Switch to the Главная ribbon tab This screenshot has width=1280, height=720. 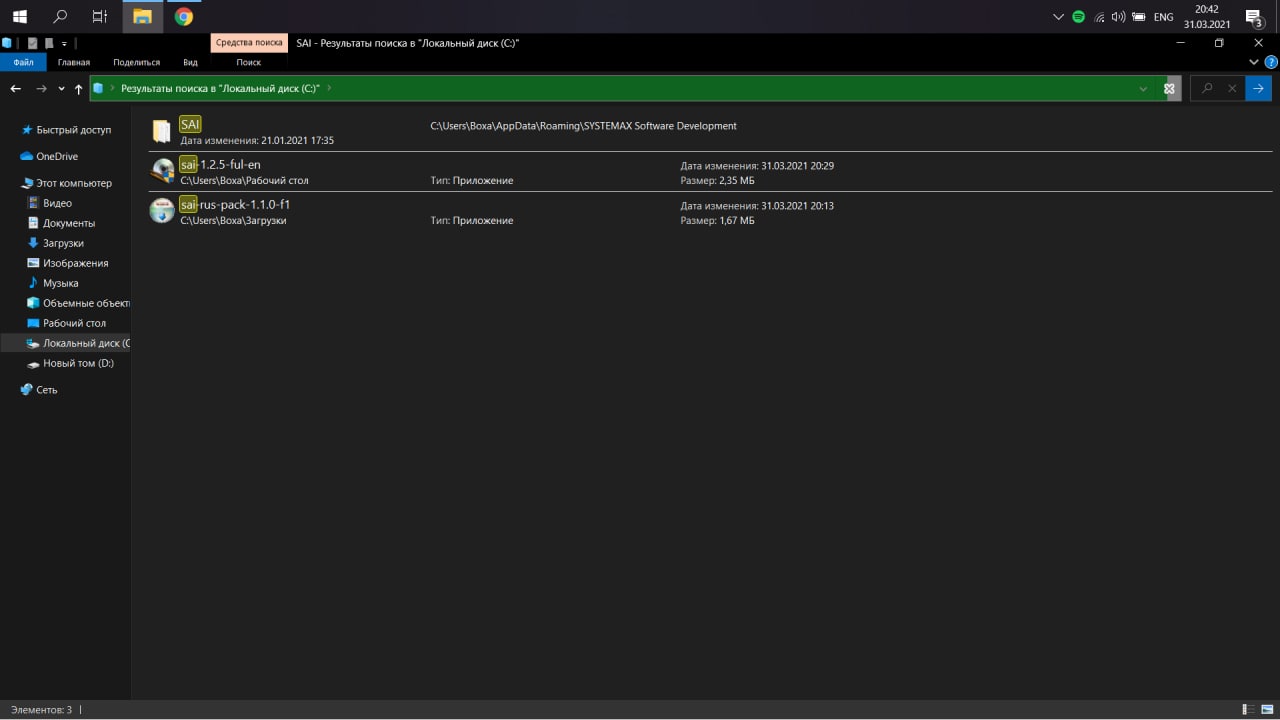pos(73,62)
